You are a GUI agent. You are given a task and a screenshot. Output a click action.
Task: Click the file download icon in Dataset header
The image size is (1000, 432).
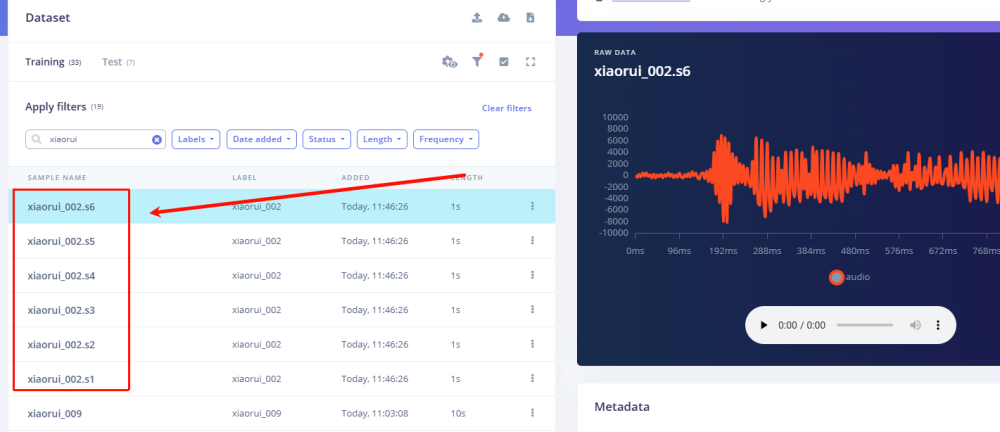[530, 18]
